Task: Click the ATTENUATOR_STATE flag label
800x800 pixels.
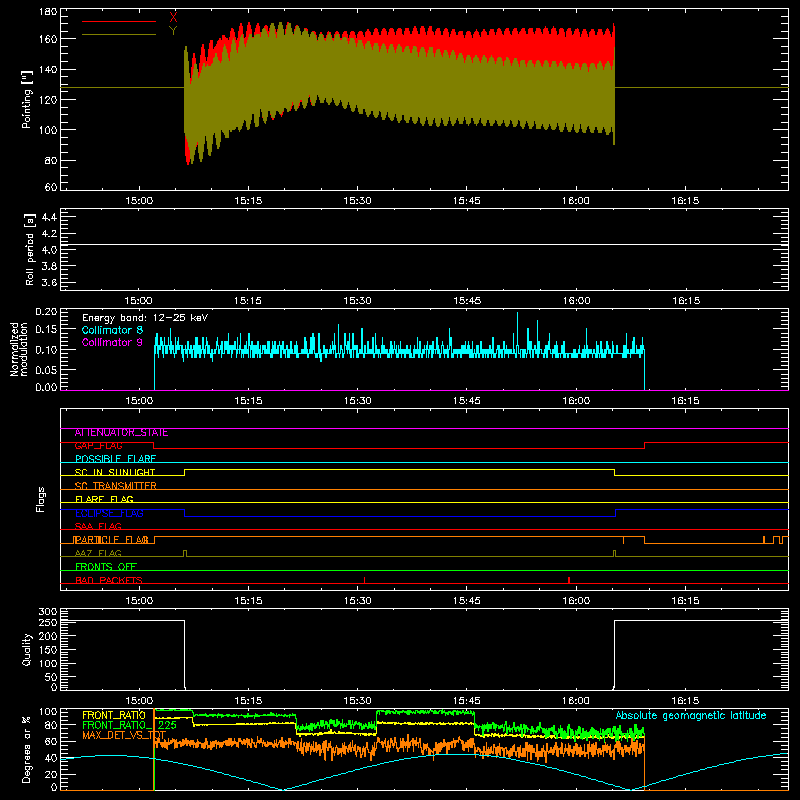Action: [x=121, y=433]
